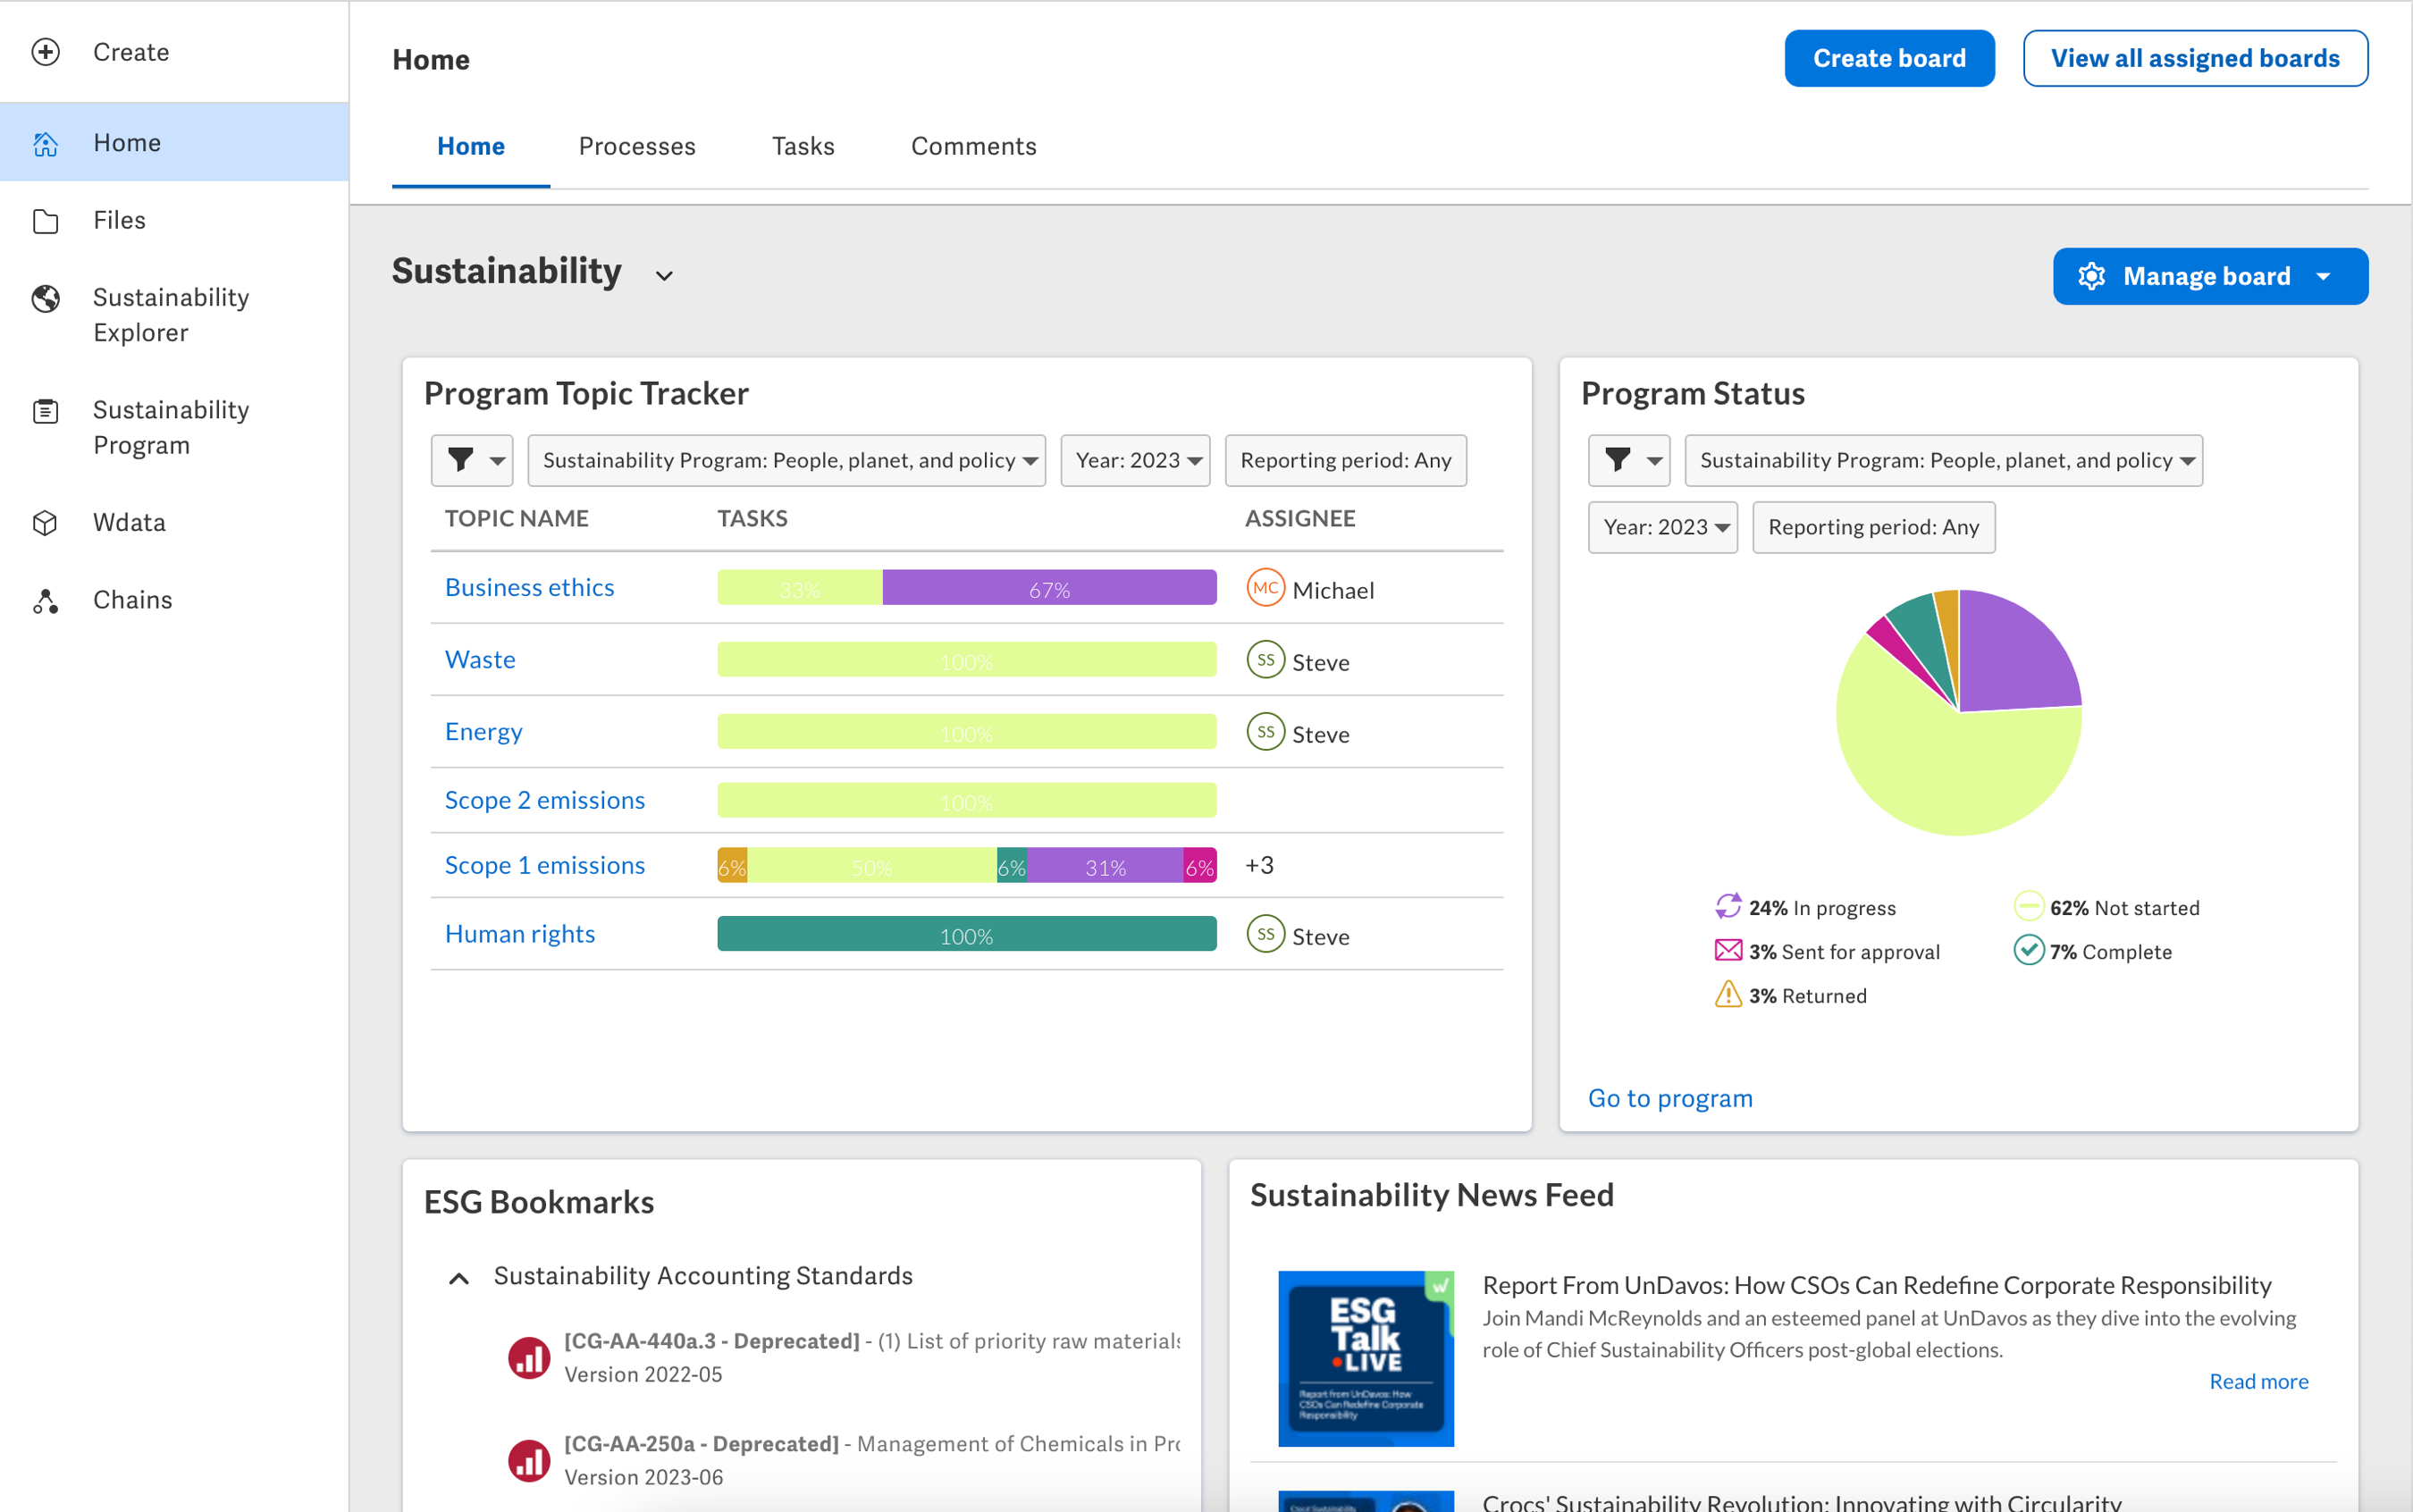Click the Create plus icon in sidebar
This screenshot has height=1512, width=2413.
point(46,52)
